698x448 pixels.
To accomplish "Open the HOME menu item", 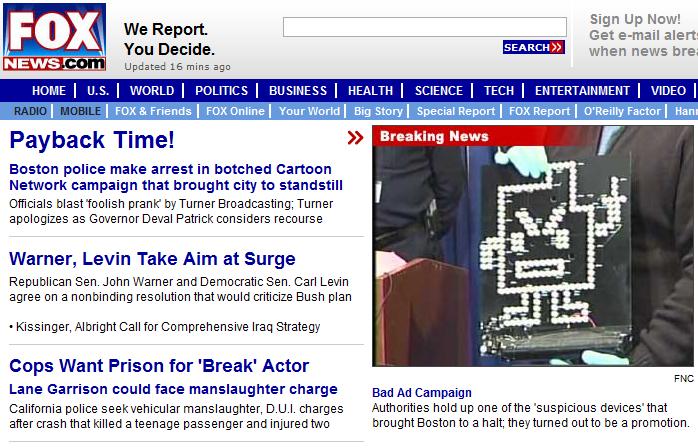I will pos(49,91).
